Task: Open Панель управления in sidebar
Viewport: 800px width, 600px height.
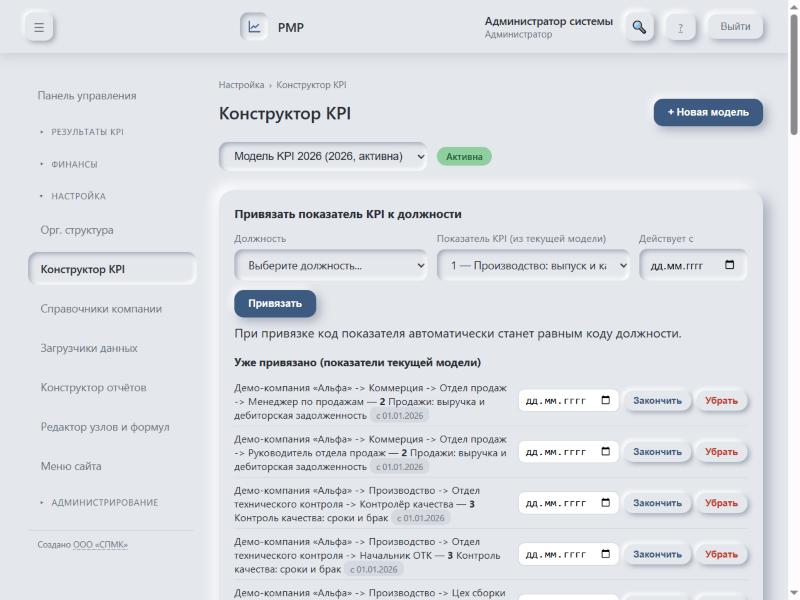Action: 87,95
